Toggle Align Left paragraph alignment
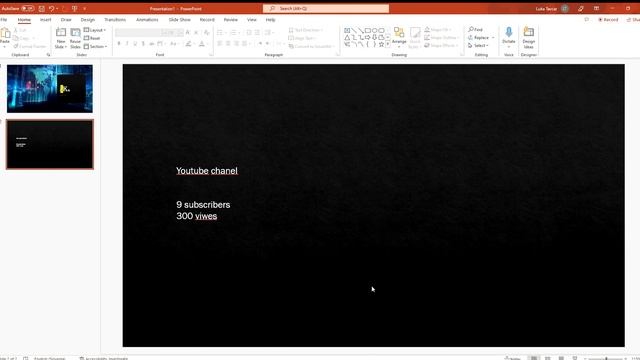The image size is (640, 360). [x=220, y=44]
